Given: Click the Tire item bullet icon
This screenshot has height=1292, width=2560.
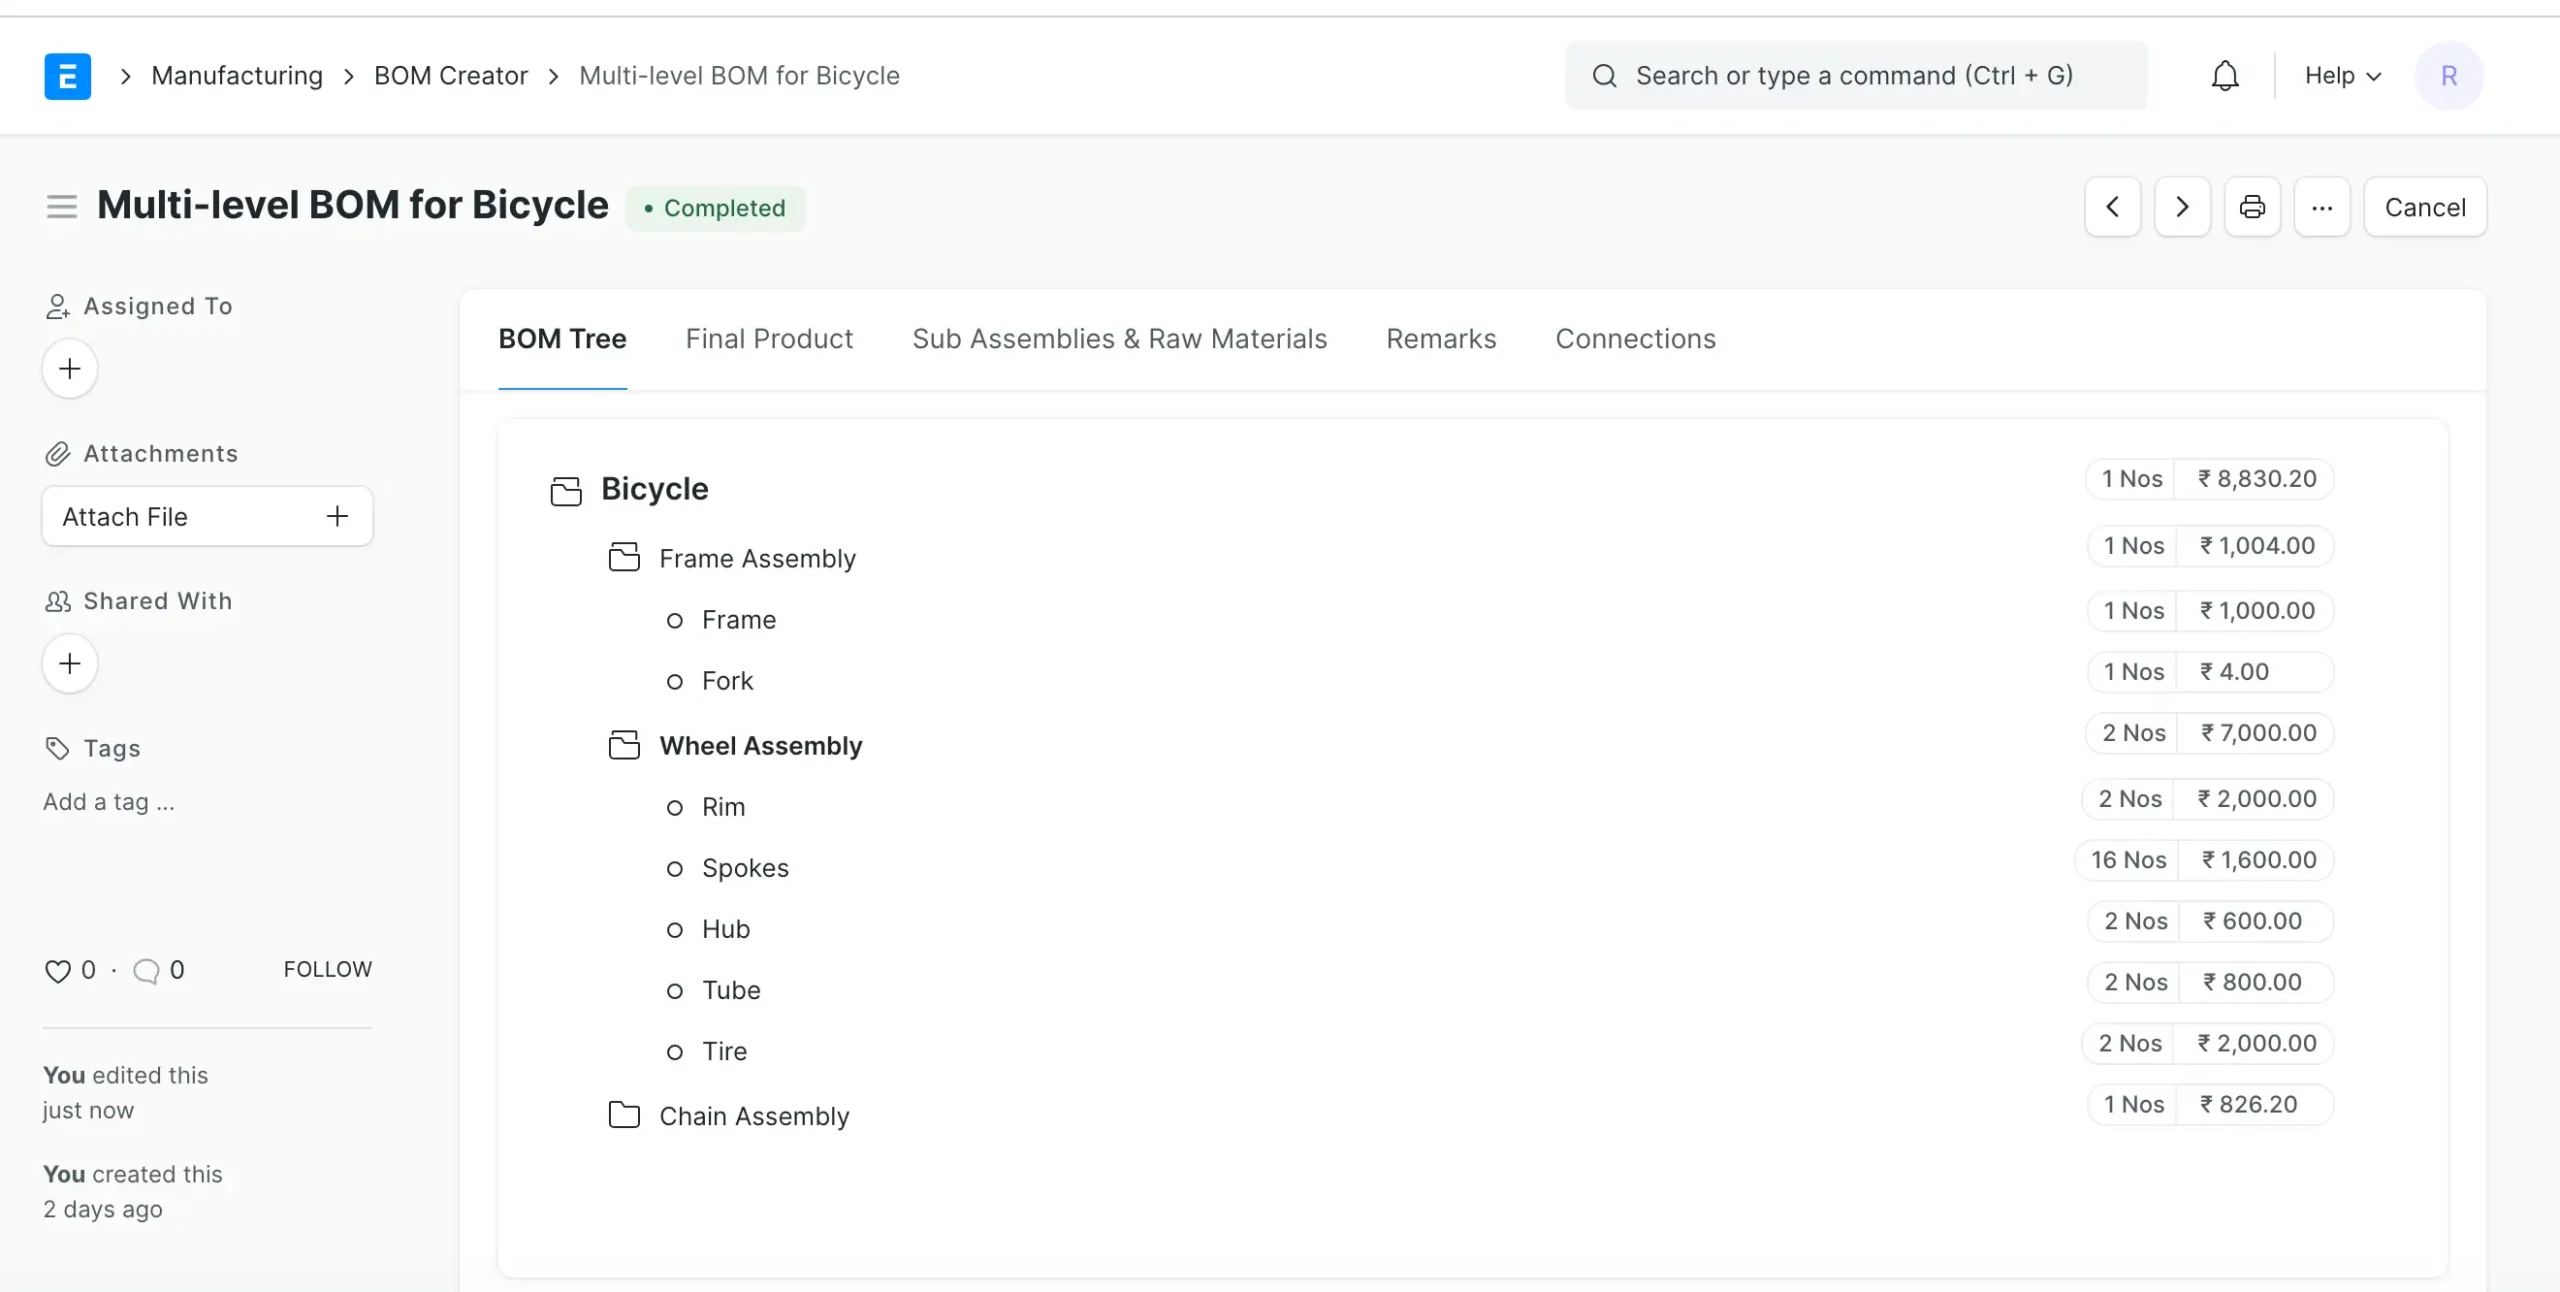Looking at the screenshot, I should point(675,1052).
